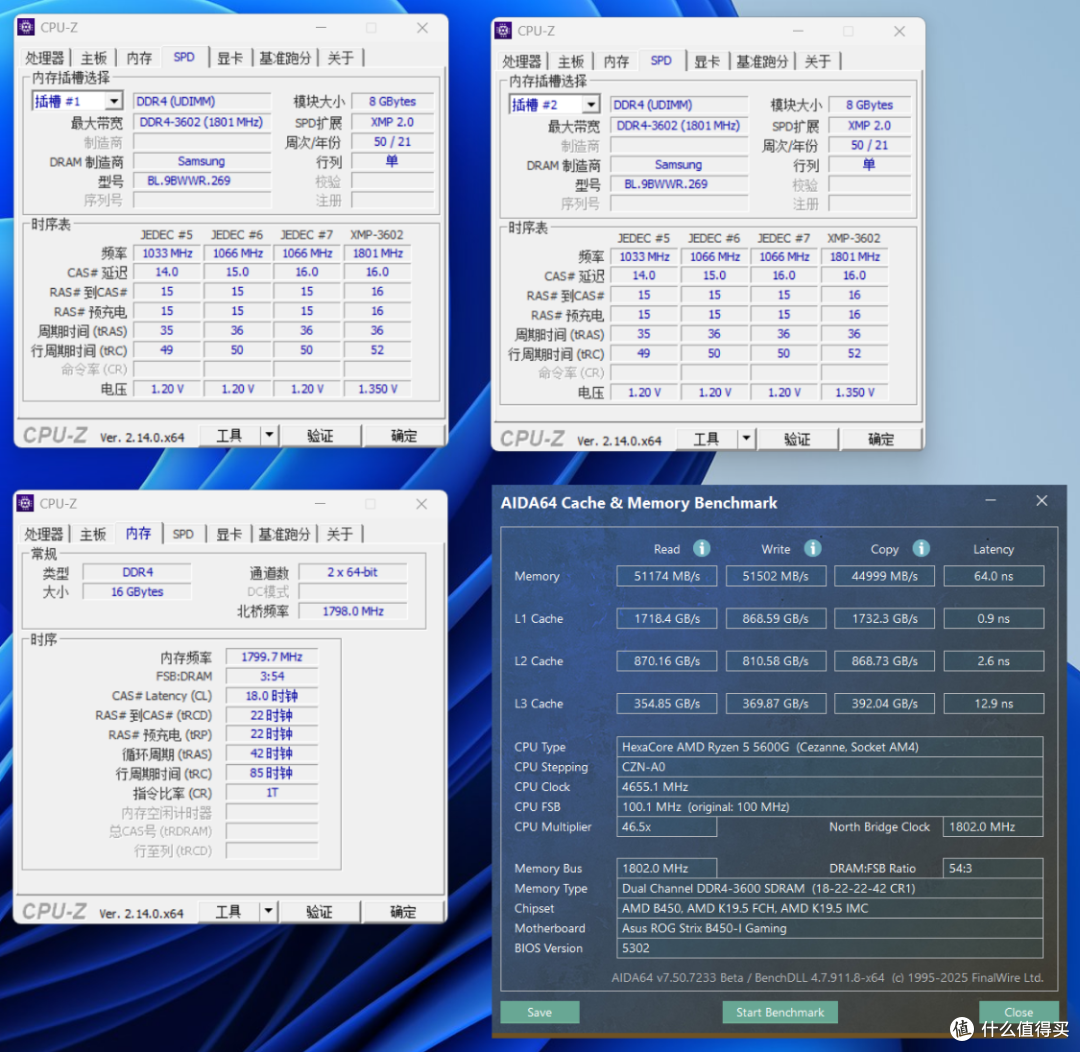This screenshot has width=1080, height=1052.
Task: Select SPD tab in slot #1 window
Action: [x=184, y=57]
